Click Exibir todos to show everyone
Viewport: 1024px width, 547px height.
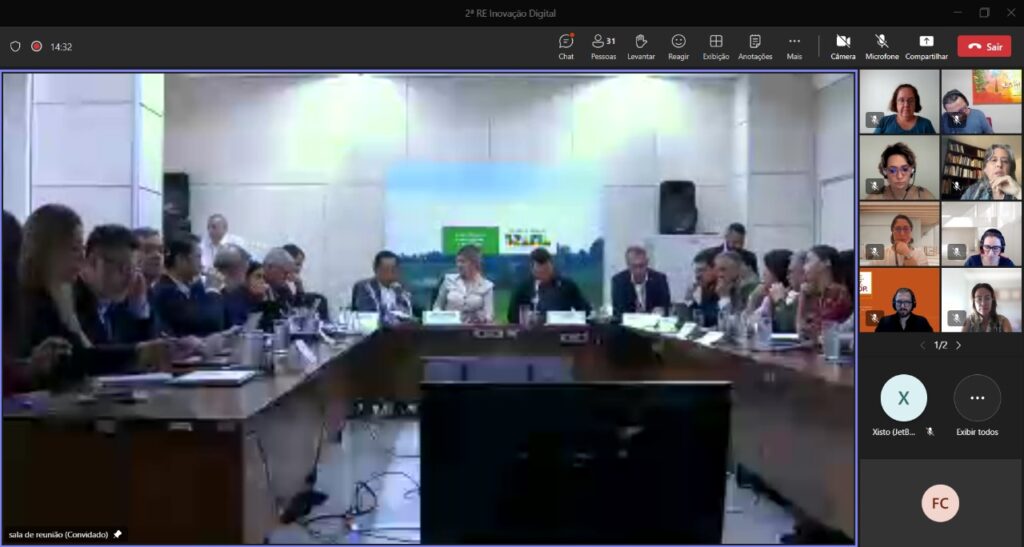click(976, 398)
